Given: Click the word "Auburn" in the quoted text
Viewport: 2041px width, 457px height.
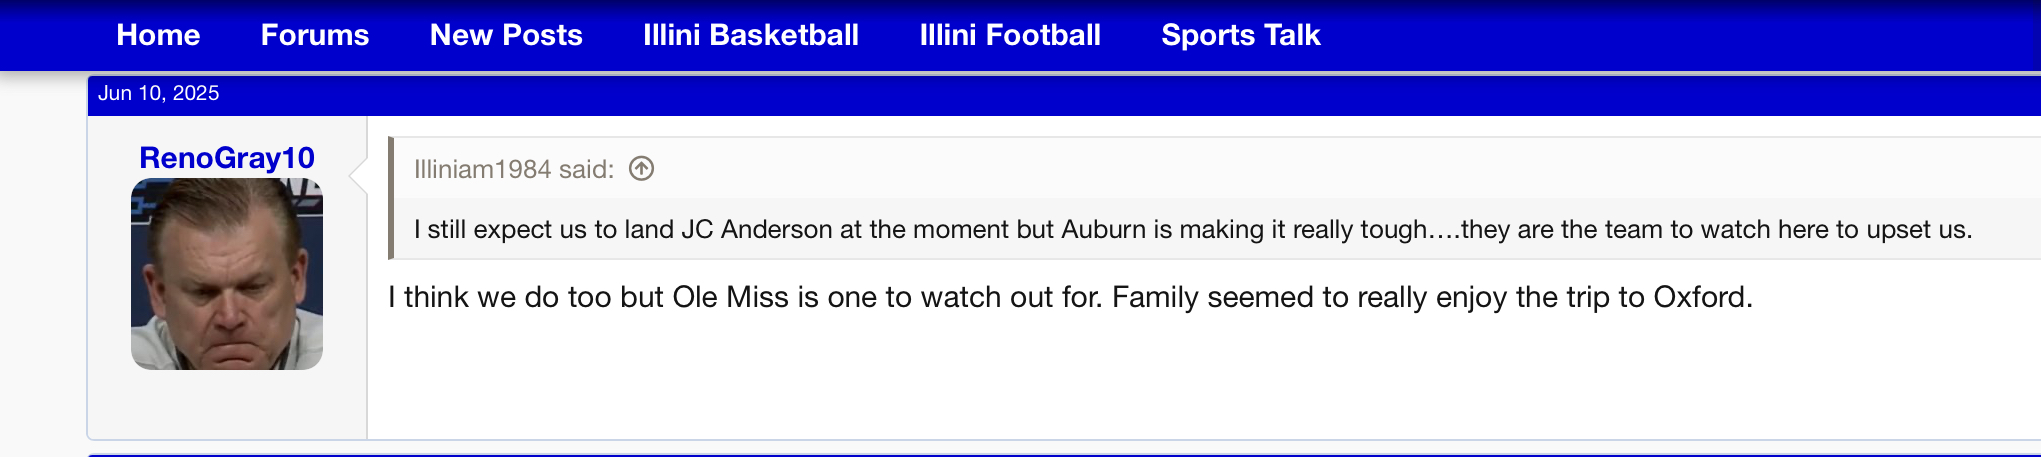Looking at the screenshot, I should pyautogui.click(x=1103, y=229).
